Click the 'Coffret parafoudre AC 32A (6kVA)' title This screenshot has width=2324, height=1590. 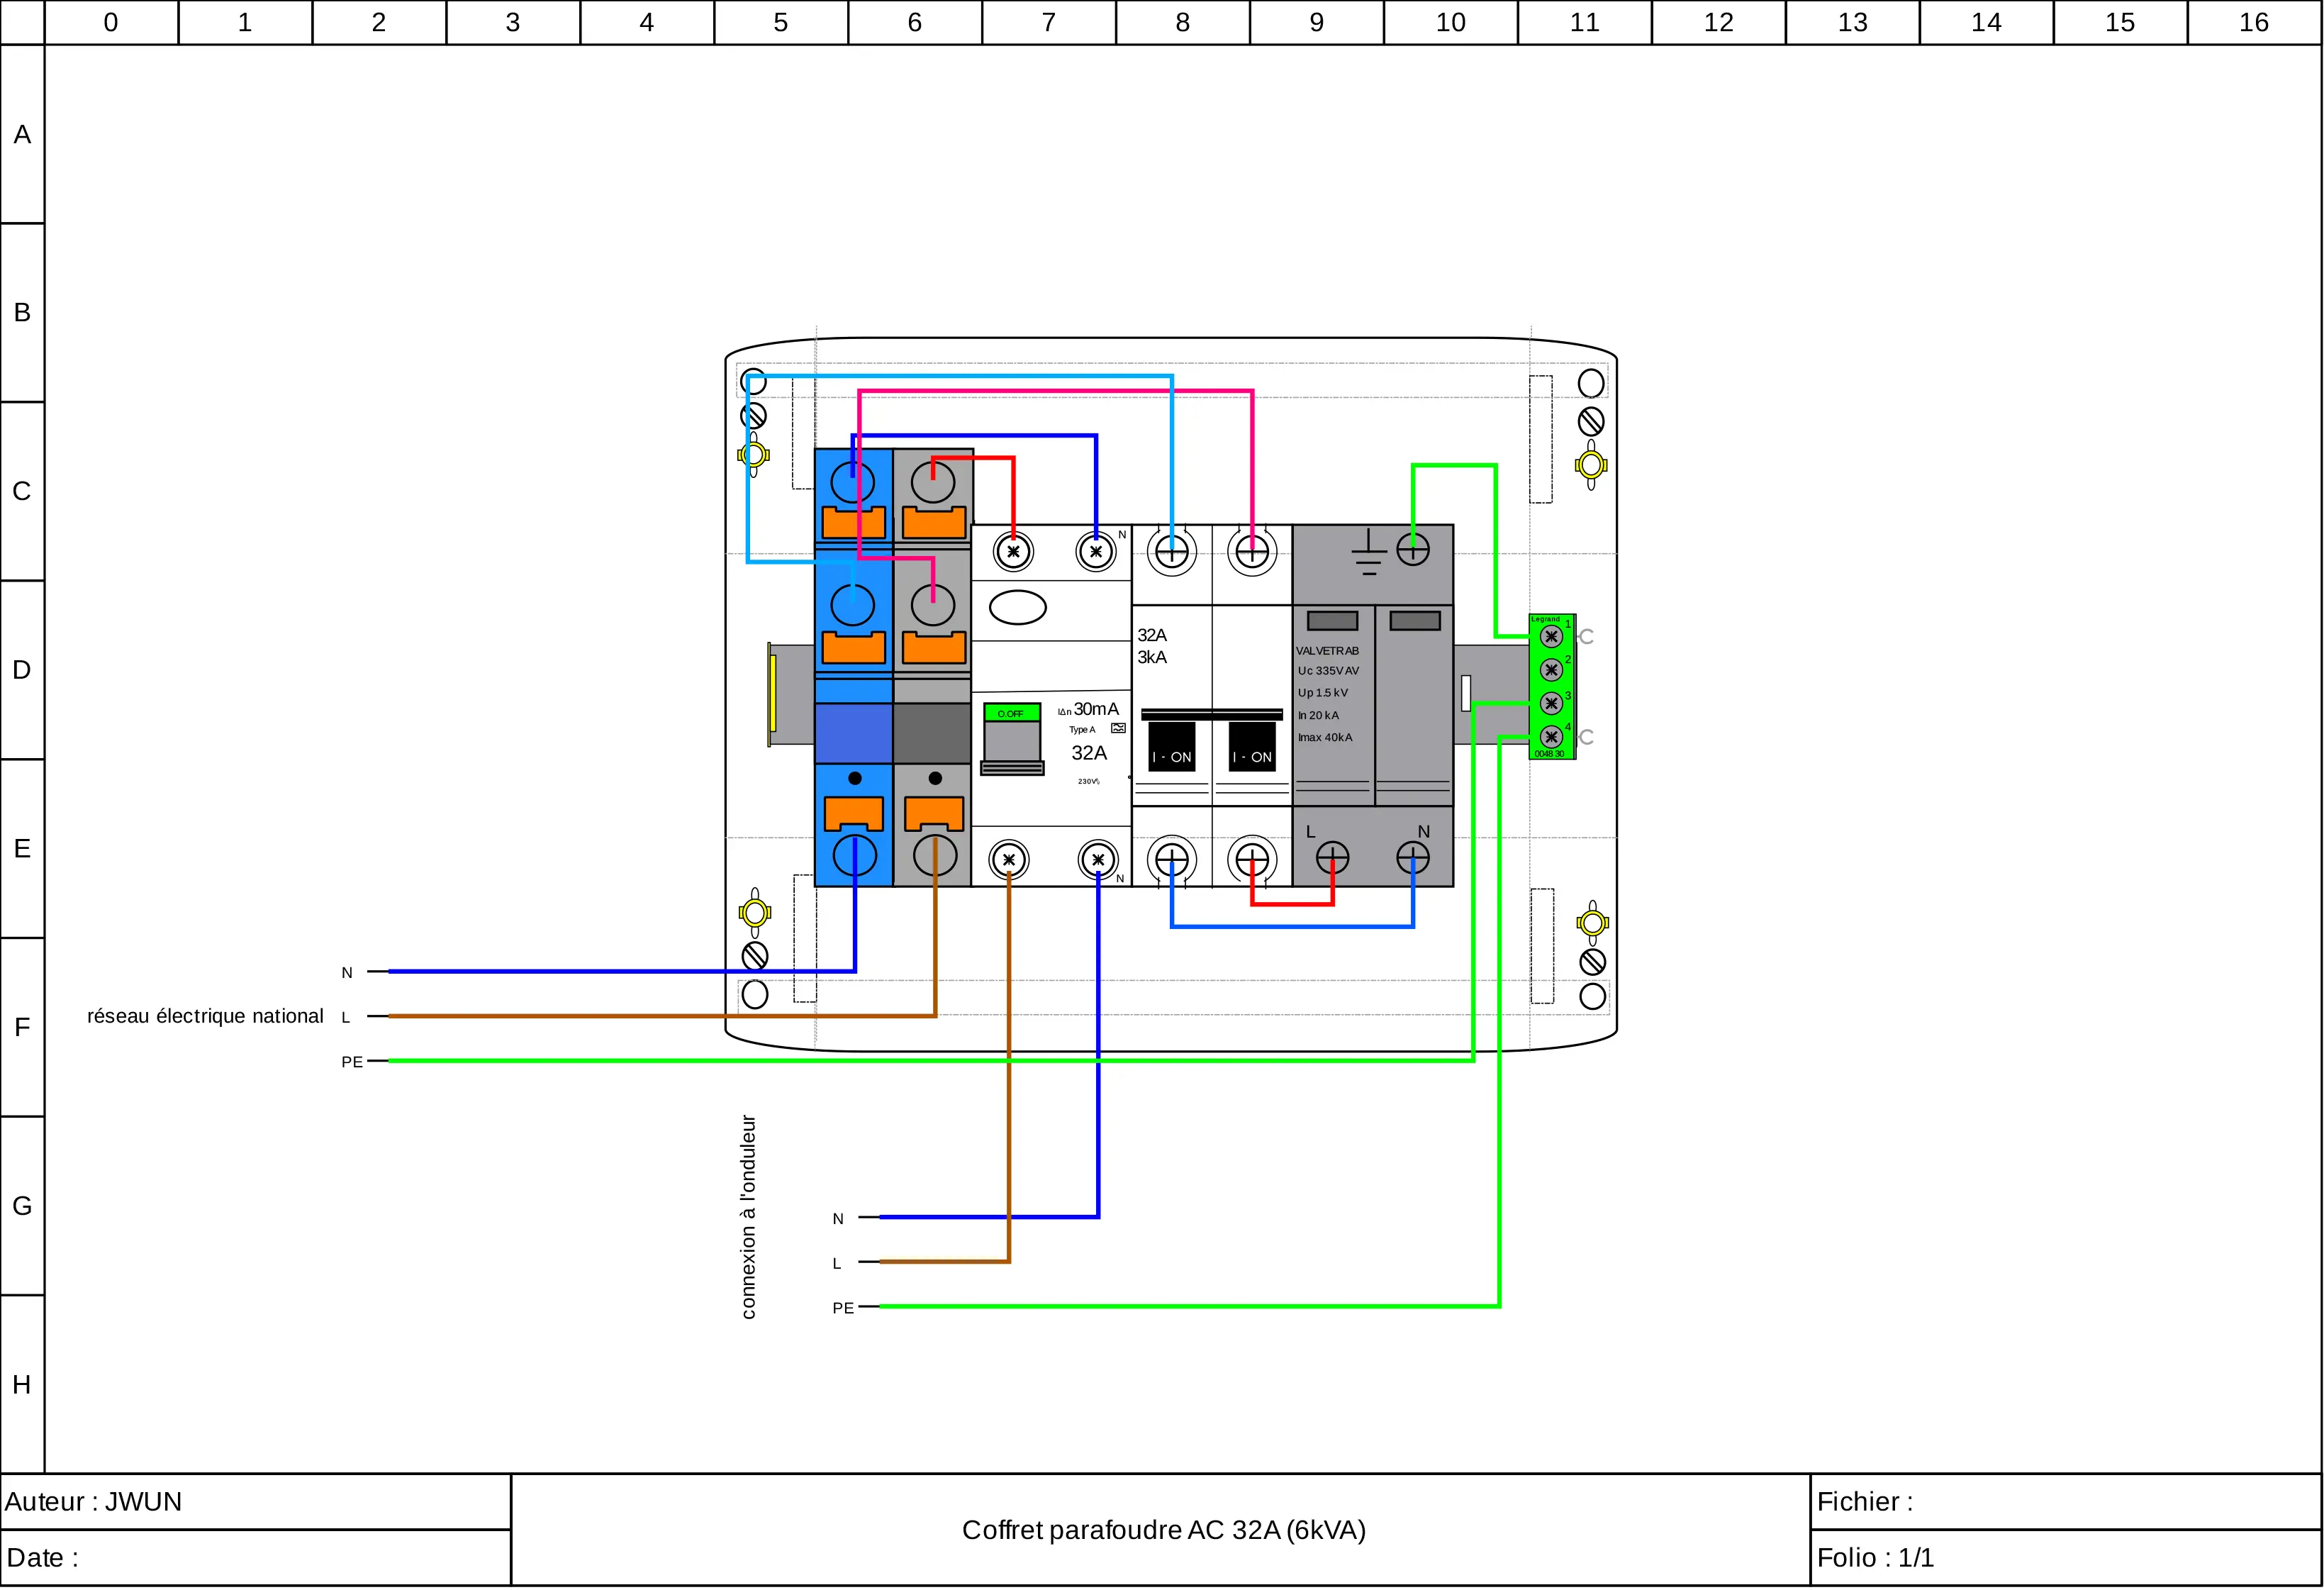point(1163,1530)
